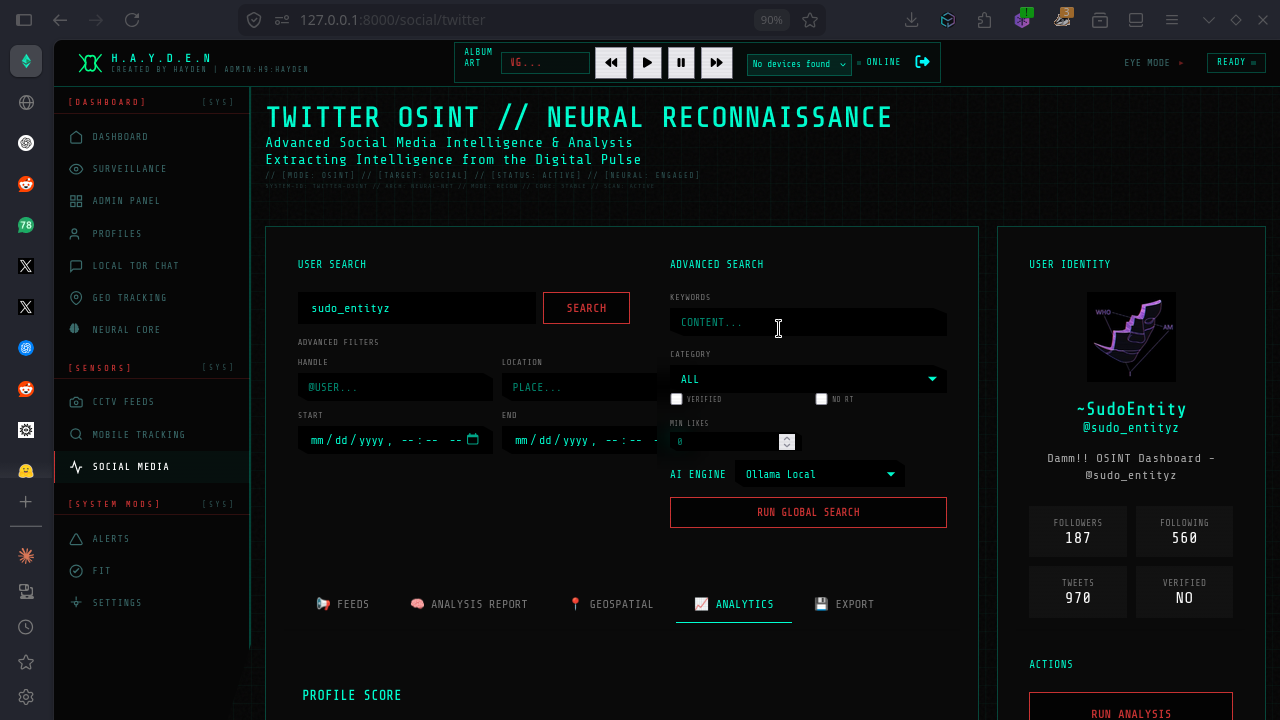
Task: Go back in browser history
Action: [x=60, y=20]
